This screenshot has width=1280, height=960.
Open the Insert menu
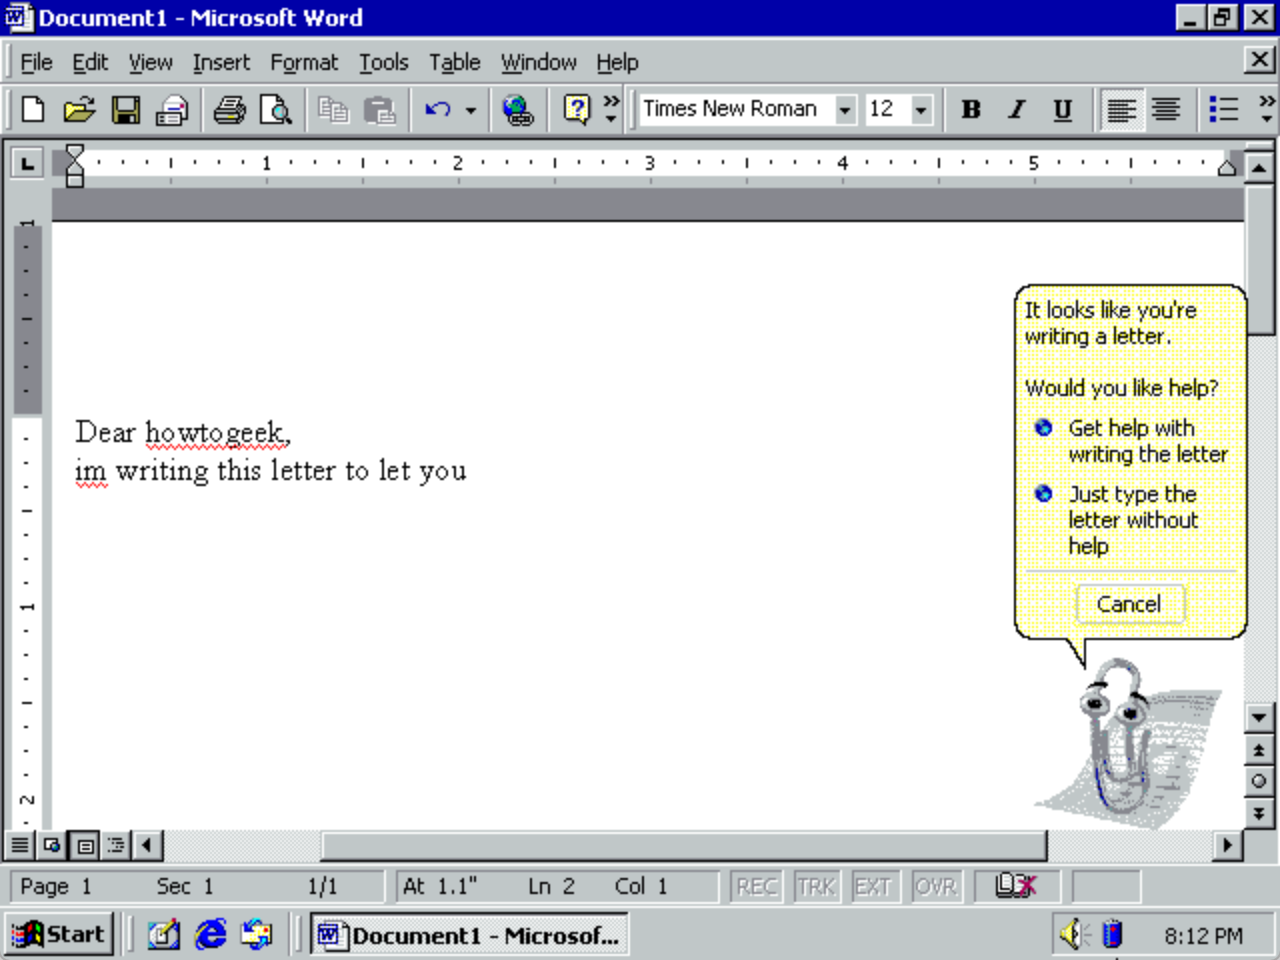coord(221,62)
